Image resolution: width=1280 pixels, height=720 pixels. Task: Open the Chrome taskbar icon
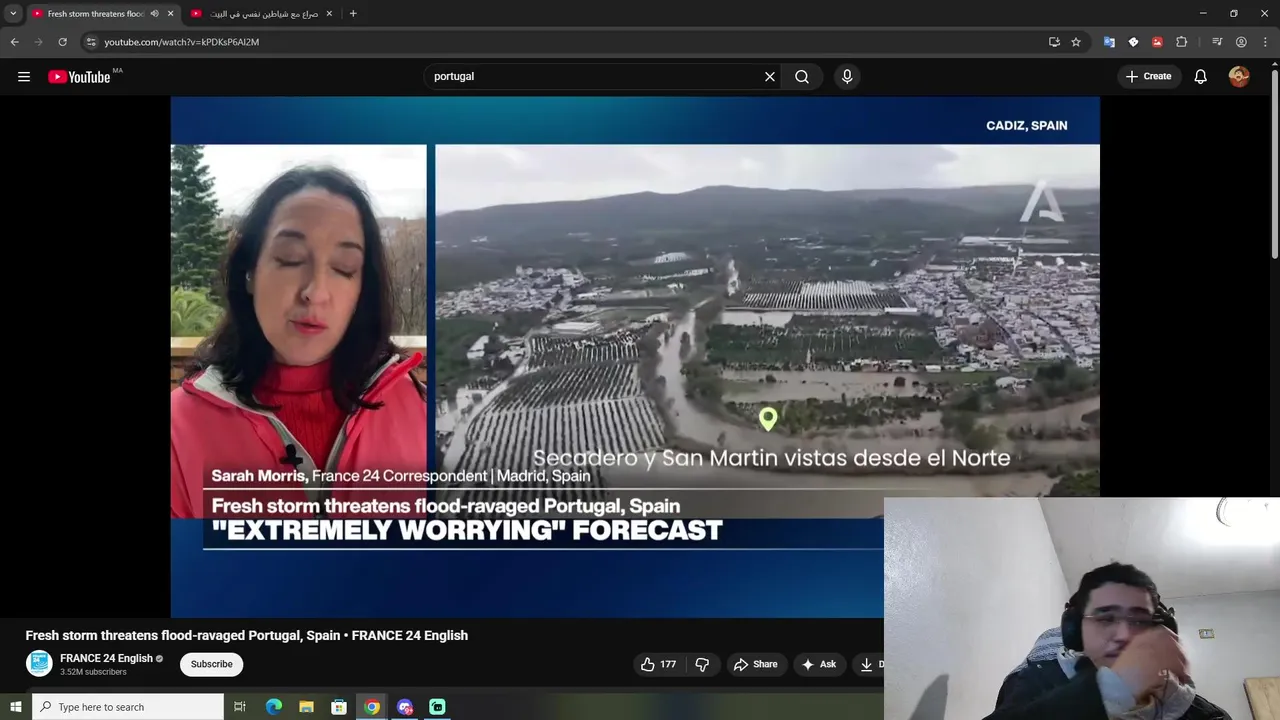pos(372,707)
